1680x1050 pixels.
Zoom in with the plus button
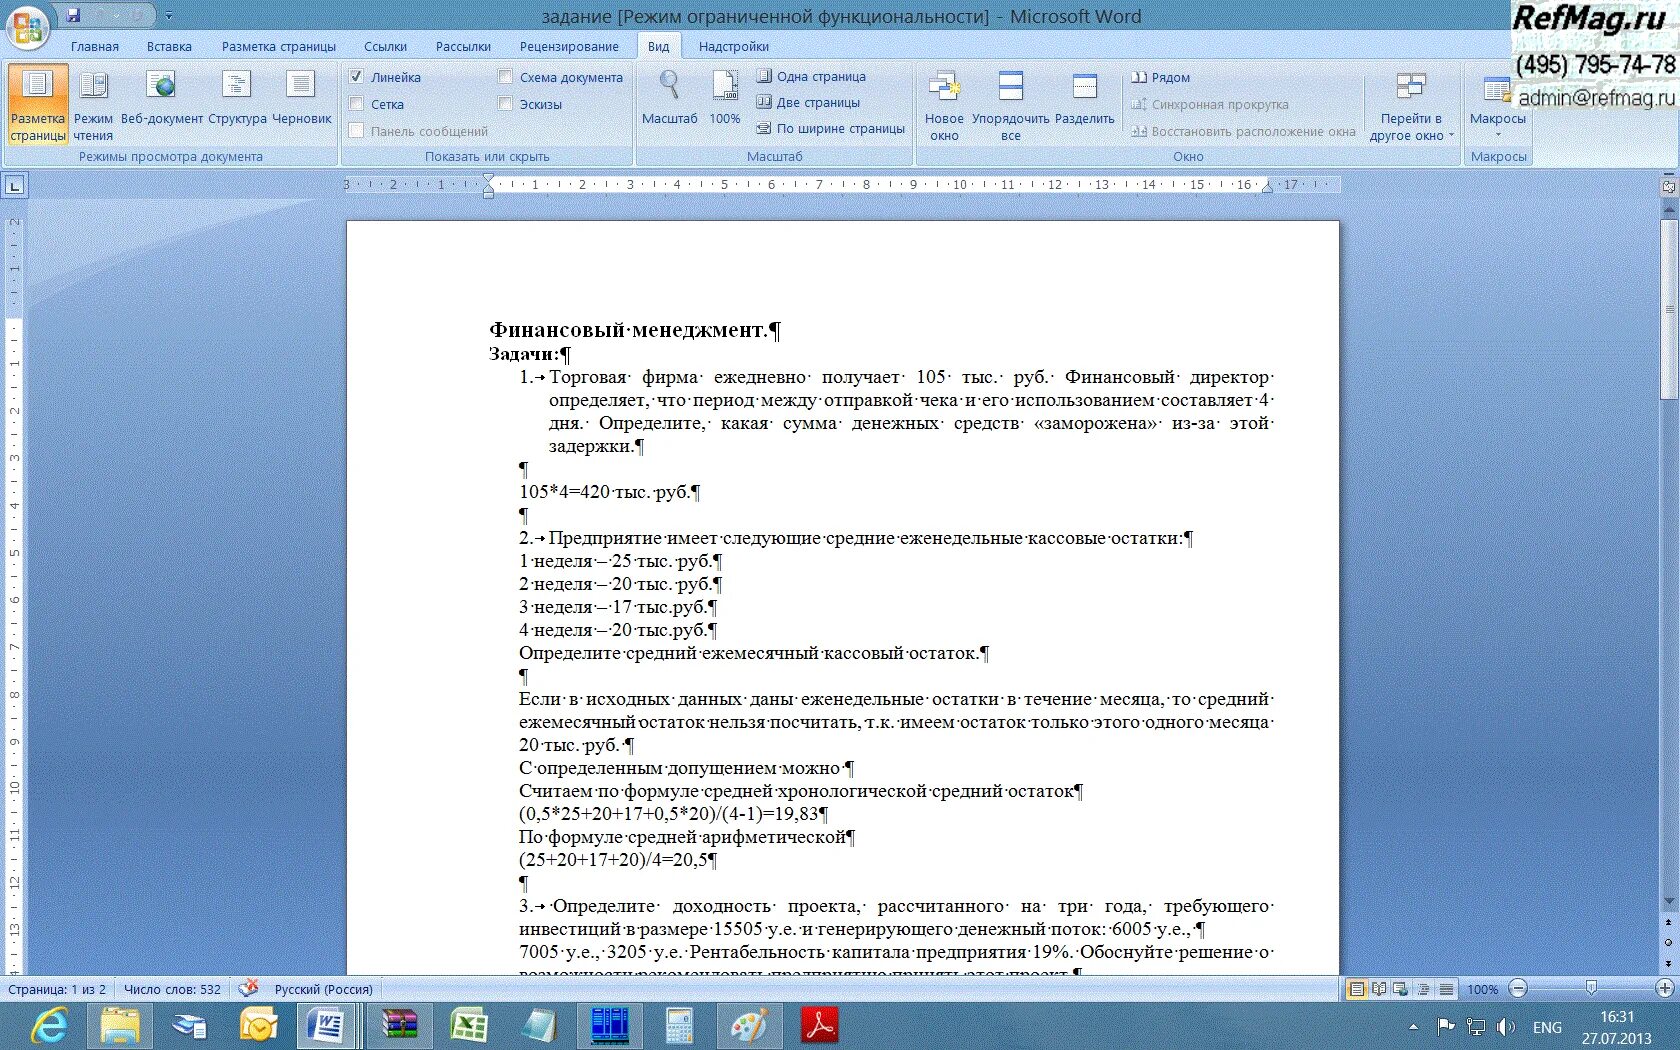[x=1665, y=988]
